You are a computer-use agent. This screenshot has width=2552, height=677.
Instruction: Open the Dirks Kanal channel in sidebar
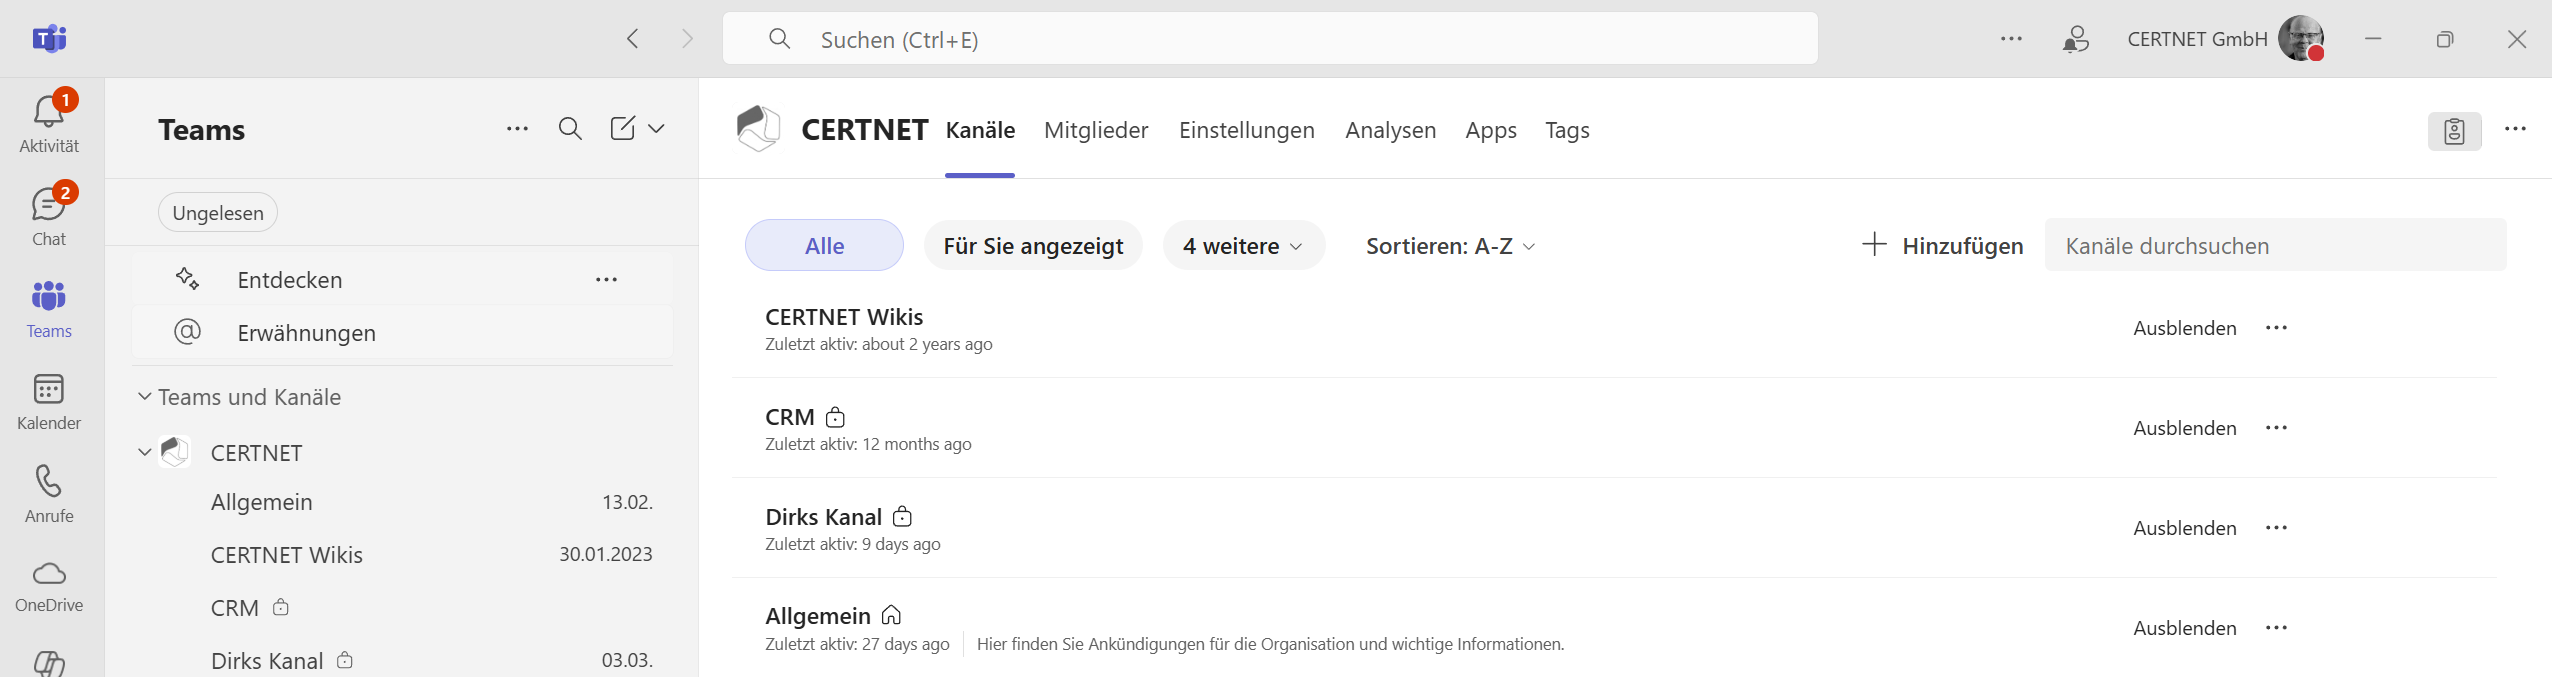pyautogui.click(x=267, y=661)
